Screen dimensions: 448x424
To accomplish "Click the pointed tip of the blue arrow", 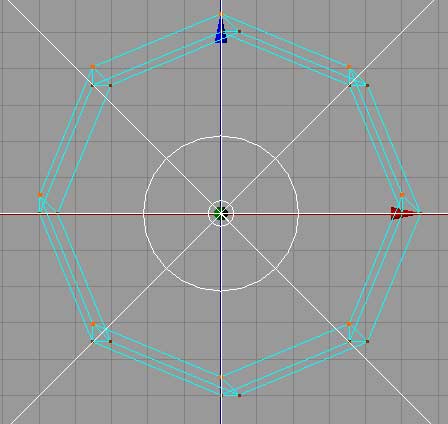I will [221, 17].
